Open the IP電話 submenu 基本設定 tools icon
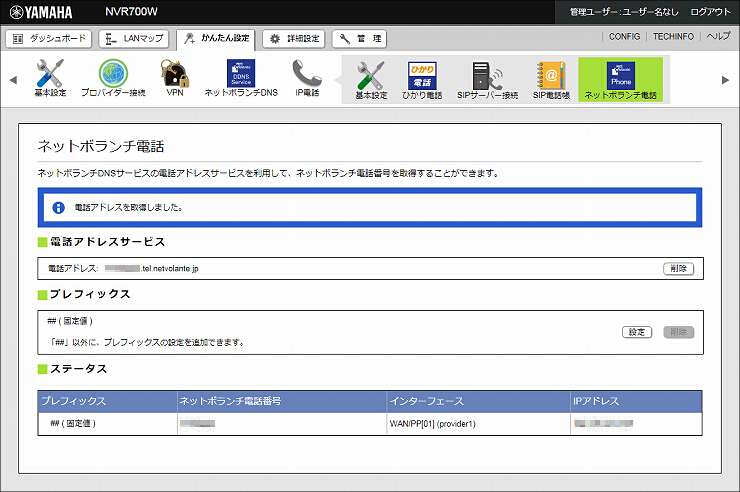This screenshot has width=740, height=492. (371, 81)
